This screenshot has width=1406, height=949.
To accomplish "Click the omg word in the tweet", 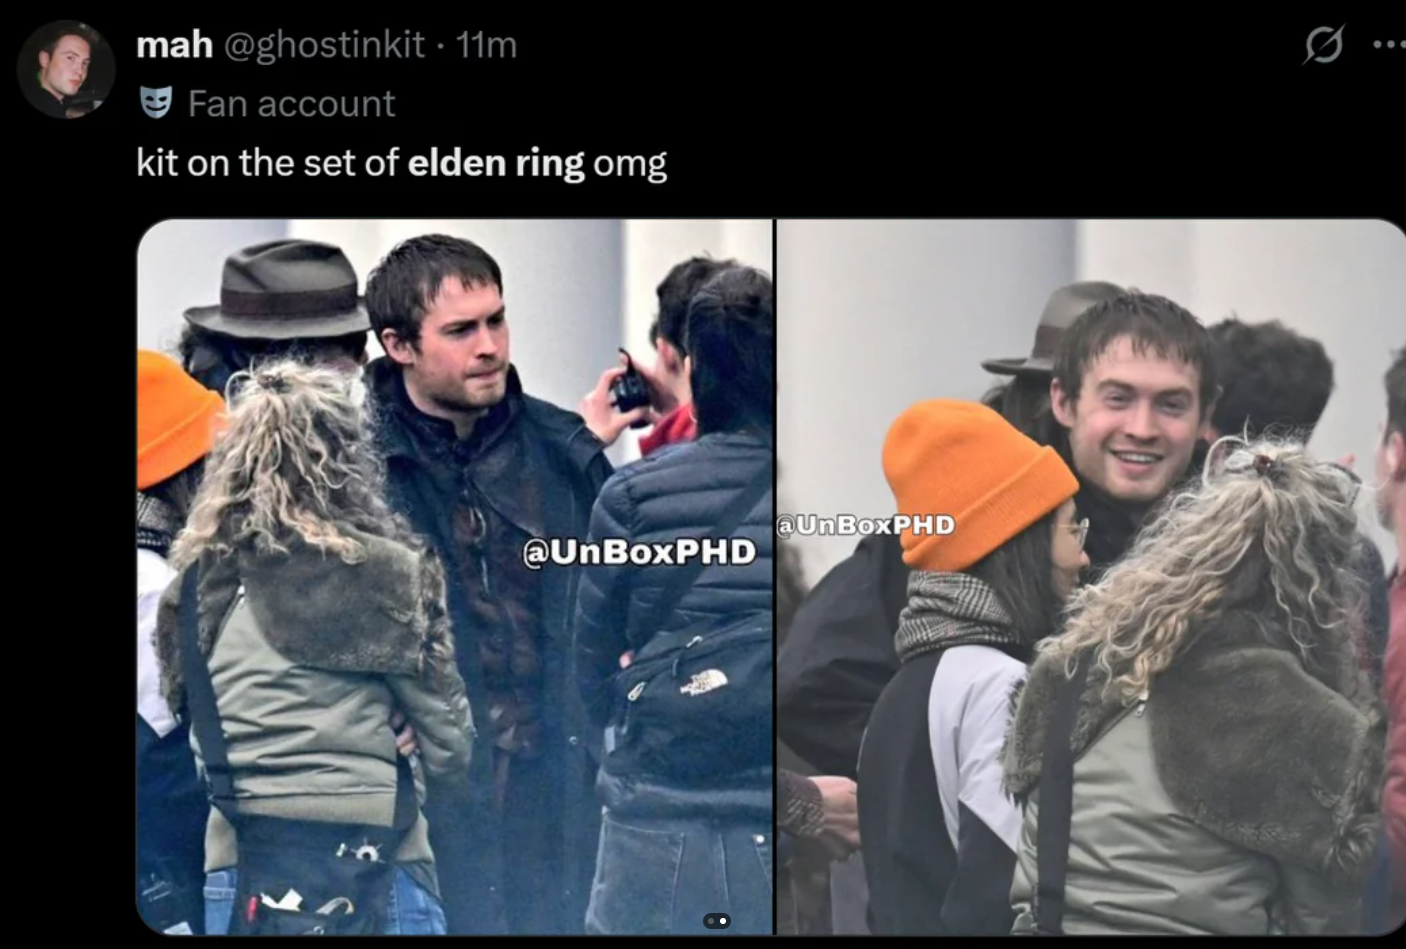I will [630, 164].
